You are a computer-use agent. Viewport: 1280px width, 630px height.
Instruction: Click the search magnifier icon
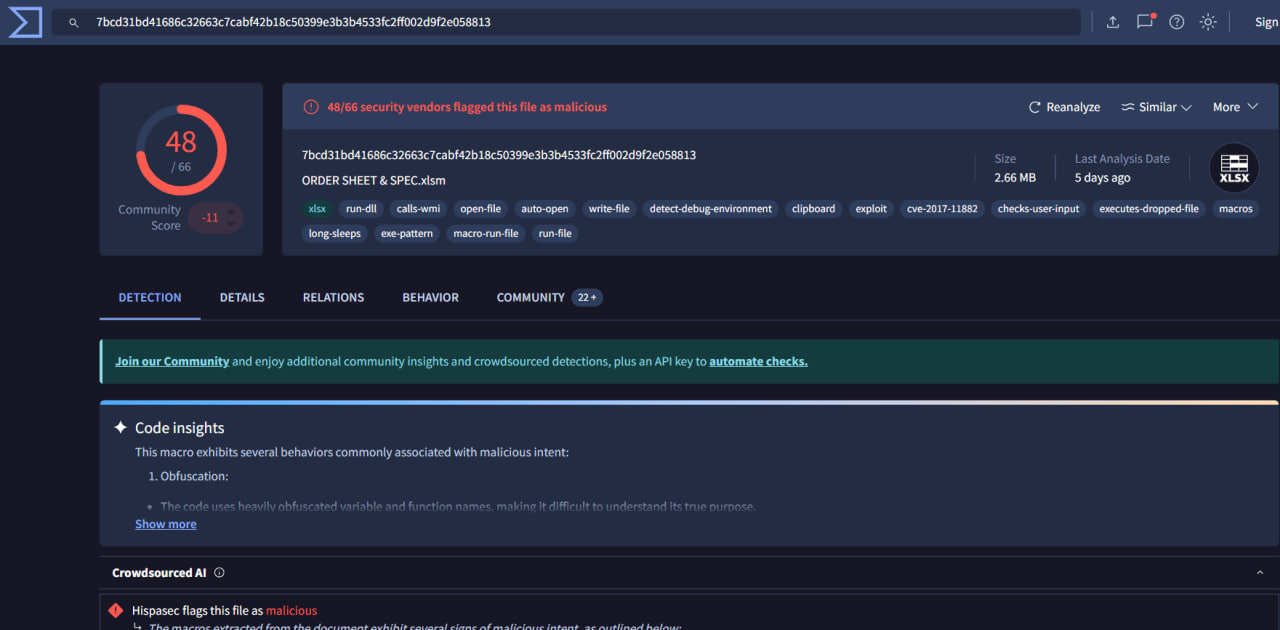click(x=73, y=21)
